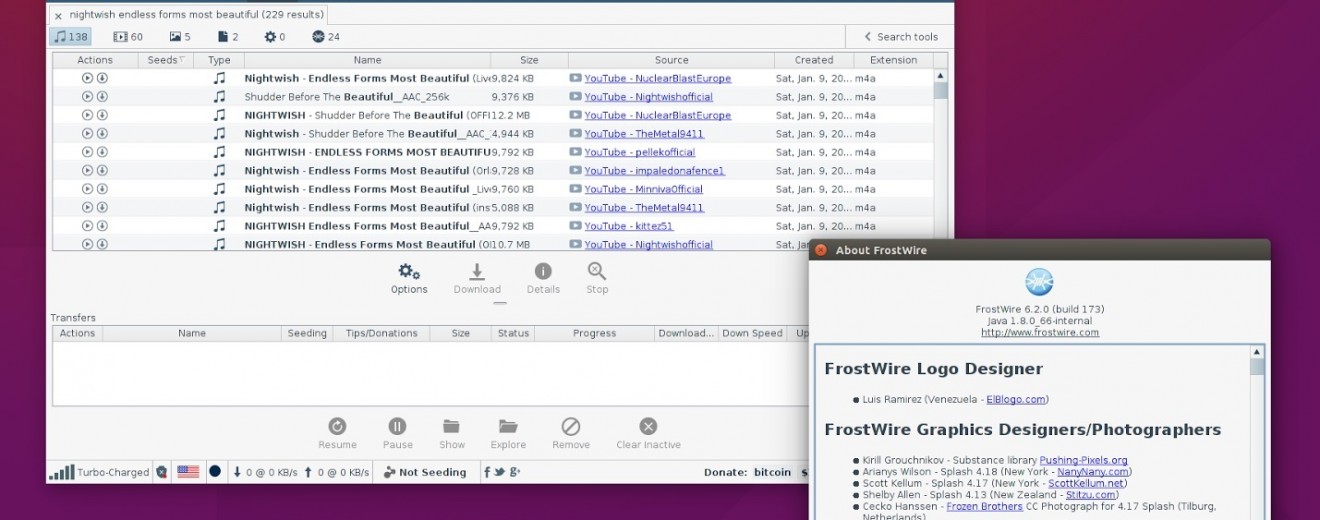The height and width of the screenshot is (520, 1320).
Task: Open Search tools panel
Action: [900, 37]
